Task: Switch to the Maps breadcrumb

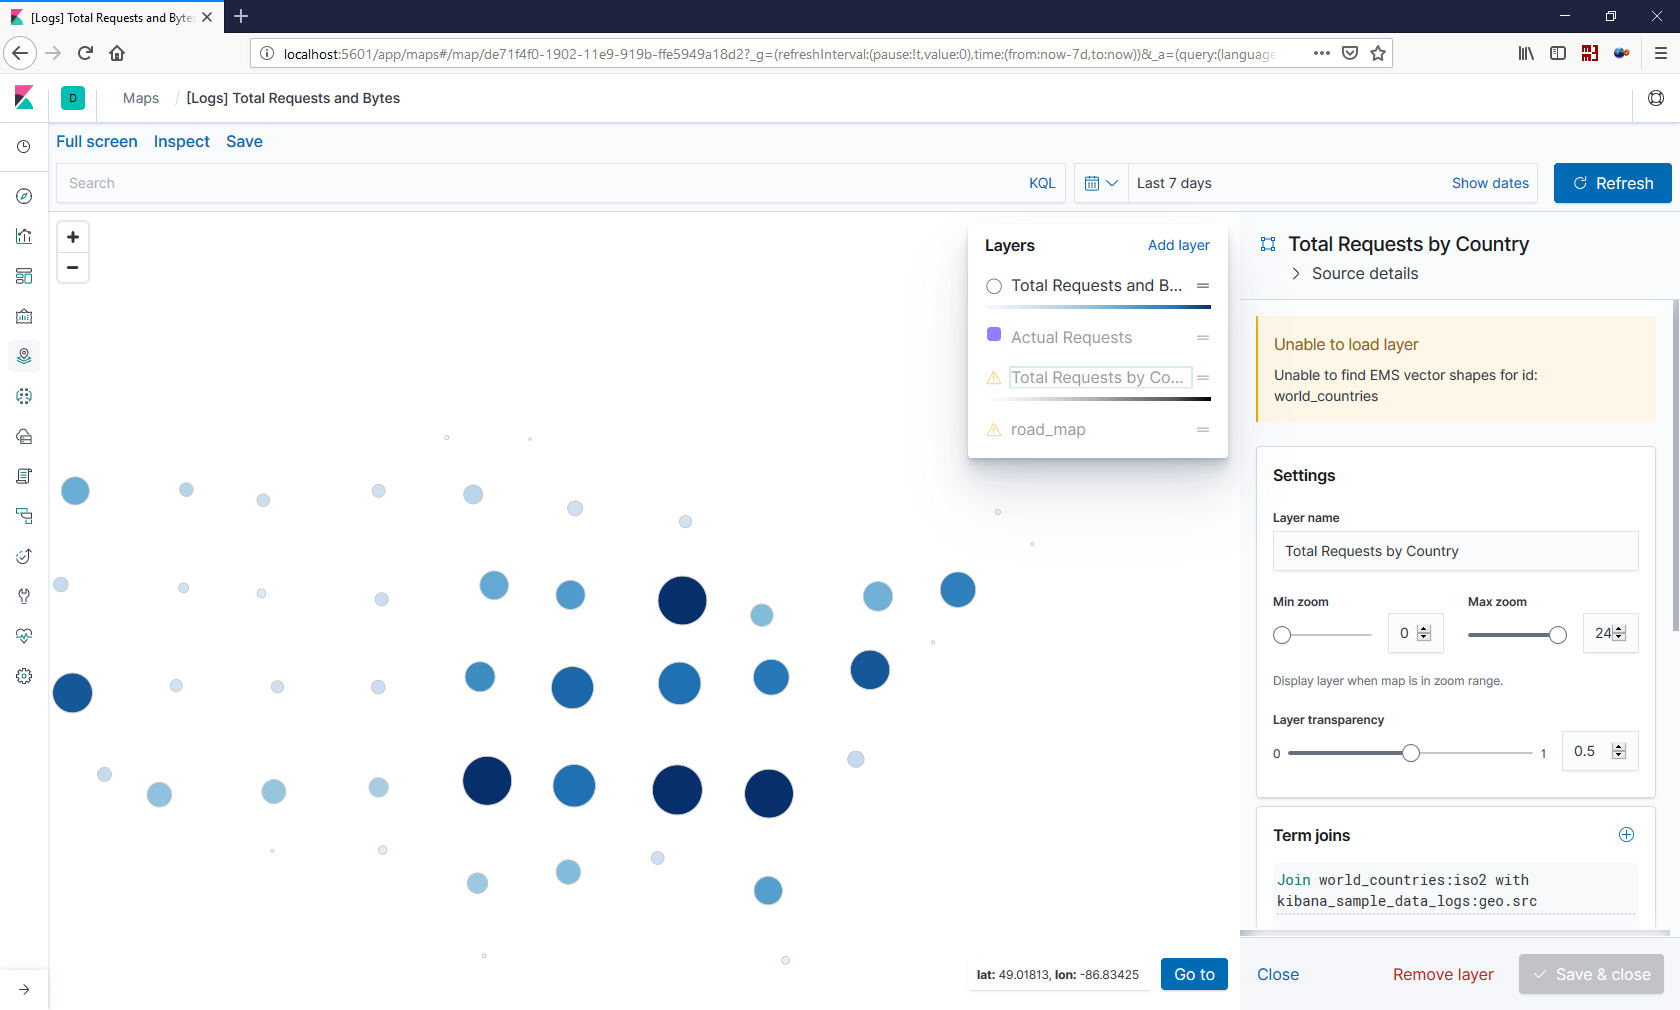Action: (x=140, y=98)
